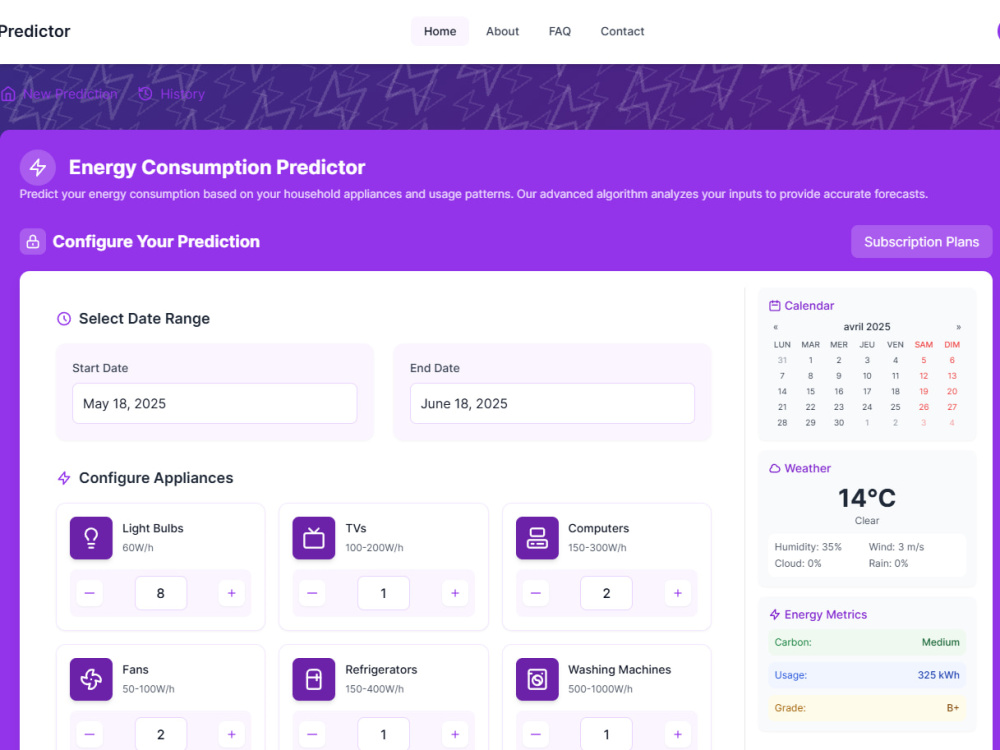Click the Predictor logo text
The image size is (1000, 750).
coord(35,31)
